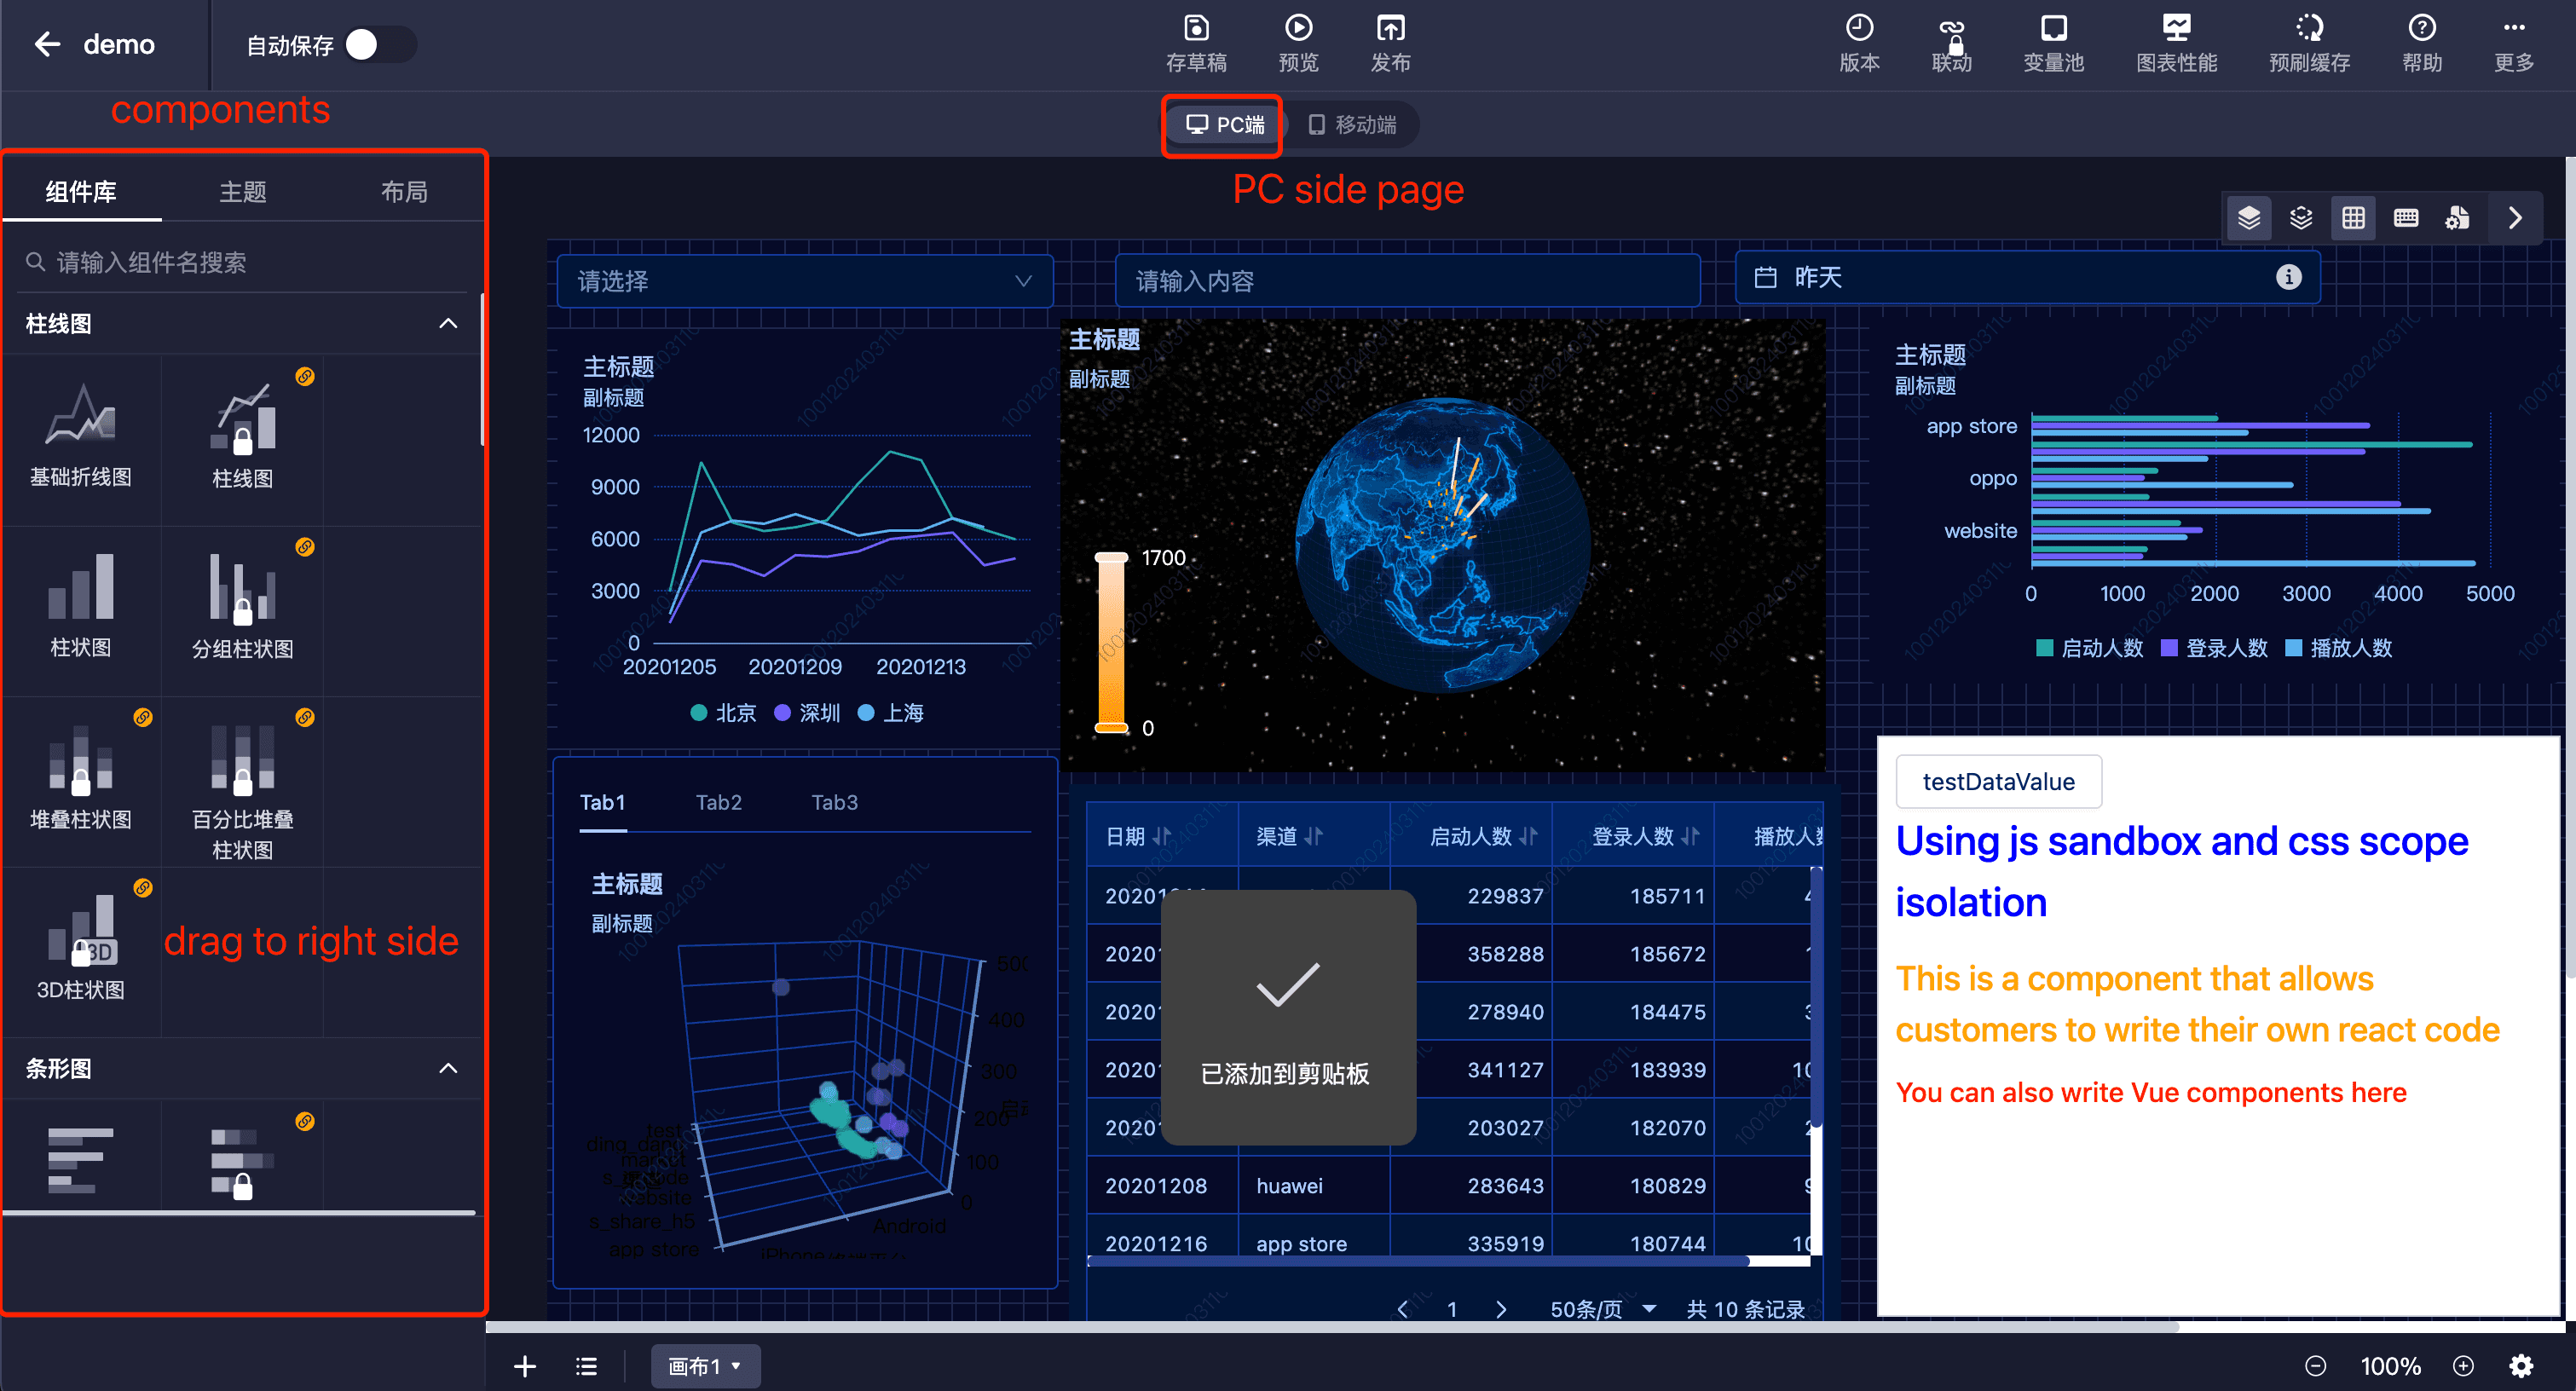Expand the right panel chevron
2576x1391 pixels.
[x=2515, y=218]
